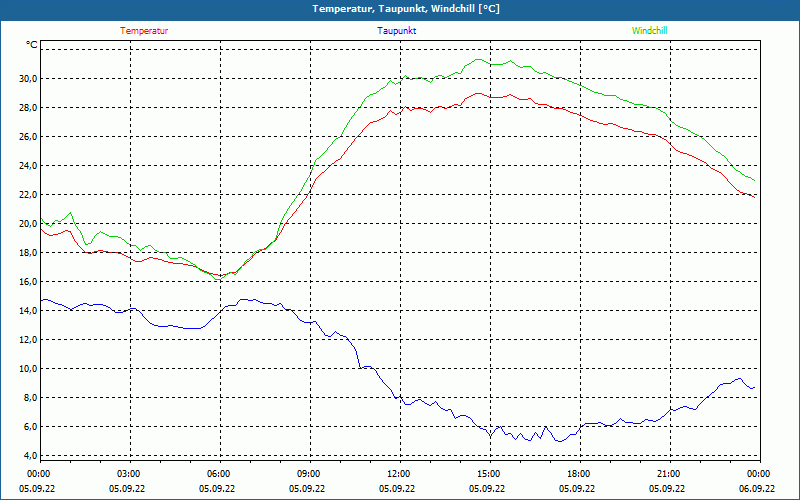Click the '18,0' y-axis value
The image size is (800, 500).
click(28, 253)
